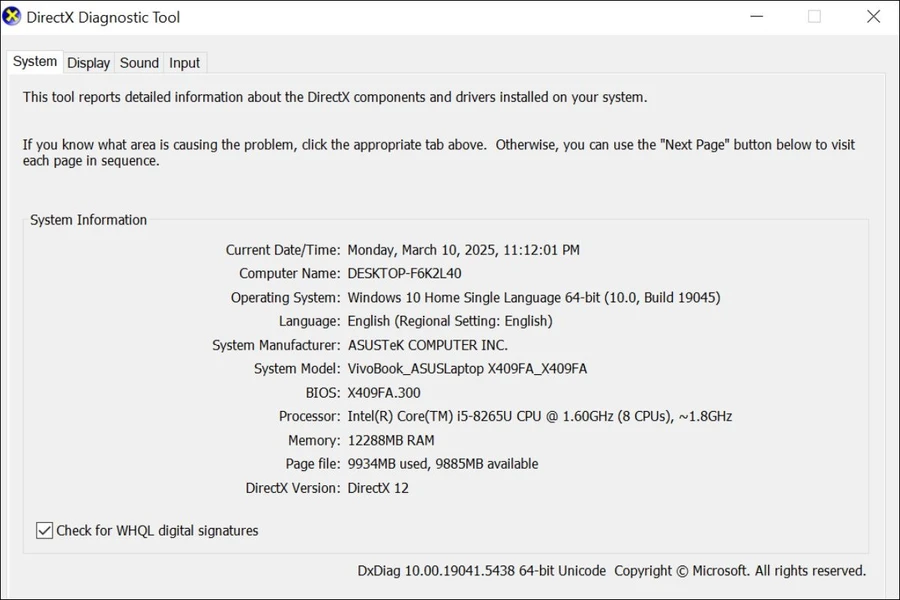Click the 9934MB used page file value
The image size is (900, 600).
443,464
